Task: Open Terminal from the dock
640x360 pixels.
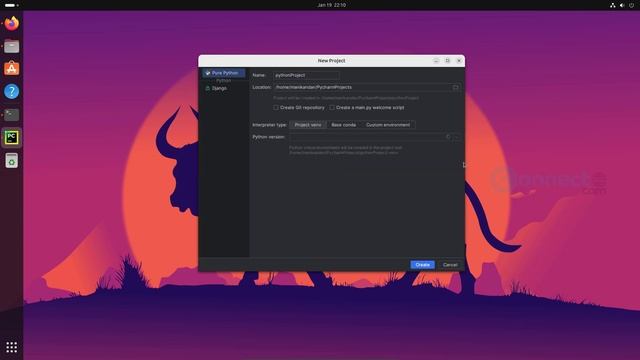Action: (x=11, y=115)
